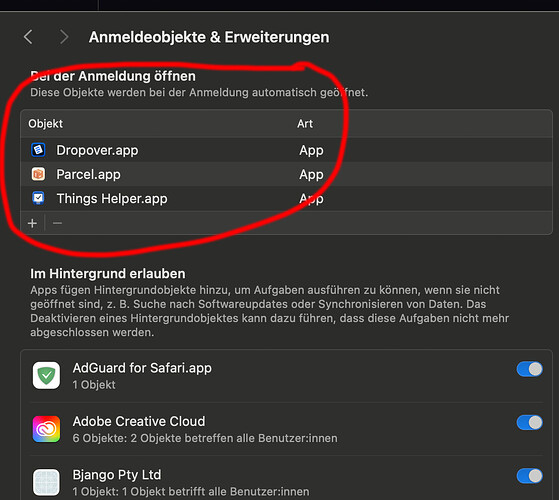Click the Adobe Creative Cloud icon
The image size is (559, 500).
point(46,429)
